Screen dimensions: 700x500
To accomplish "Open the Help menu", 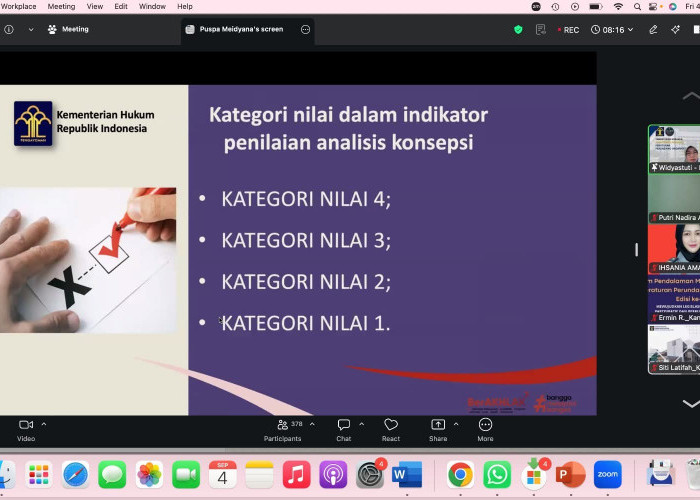I will [185, 6].
